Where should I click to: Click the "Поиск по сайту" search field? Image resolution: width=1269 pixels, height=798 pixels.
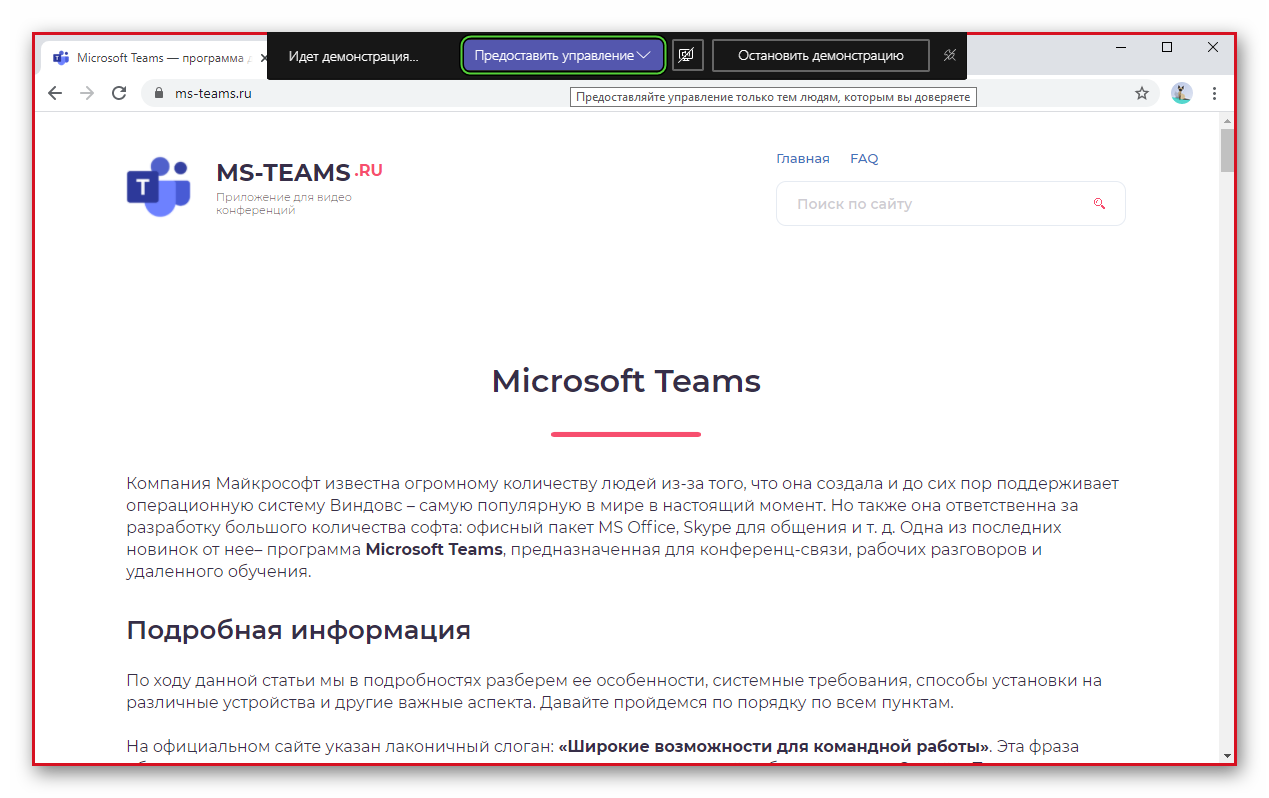[950, 204]
